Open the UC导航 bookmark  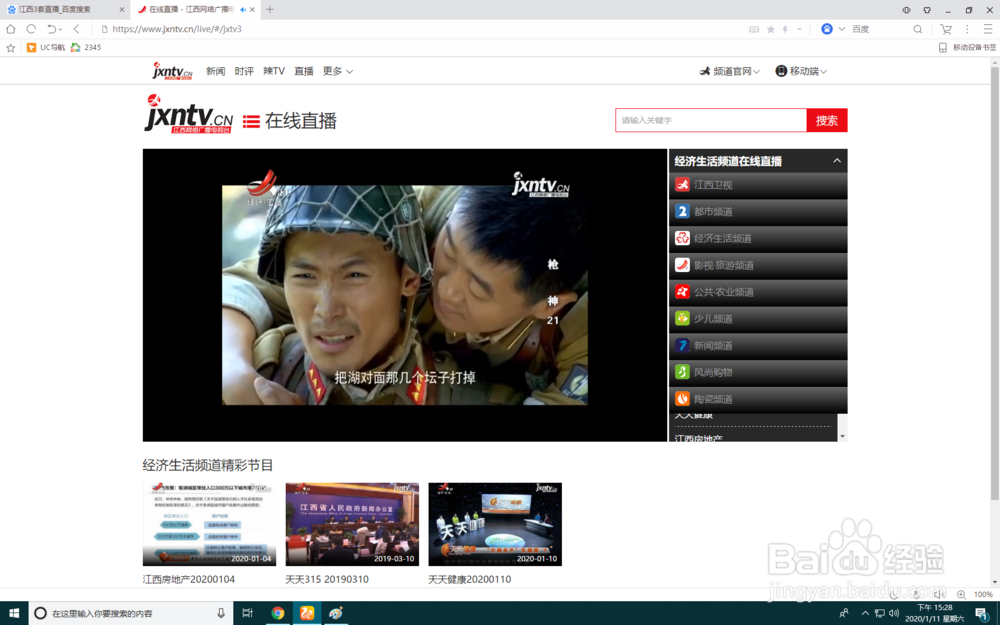coord(46,47)
